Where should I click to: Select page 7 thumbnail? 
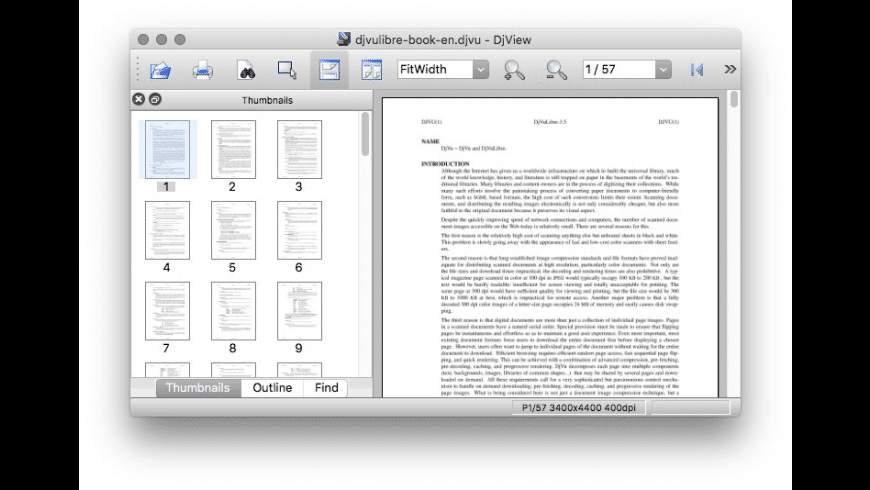coord(167,311)
